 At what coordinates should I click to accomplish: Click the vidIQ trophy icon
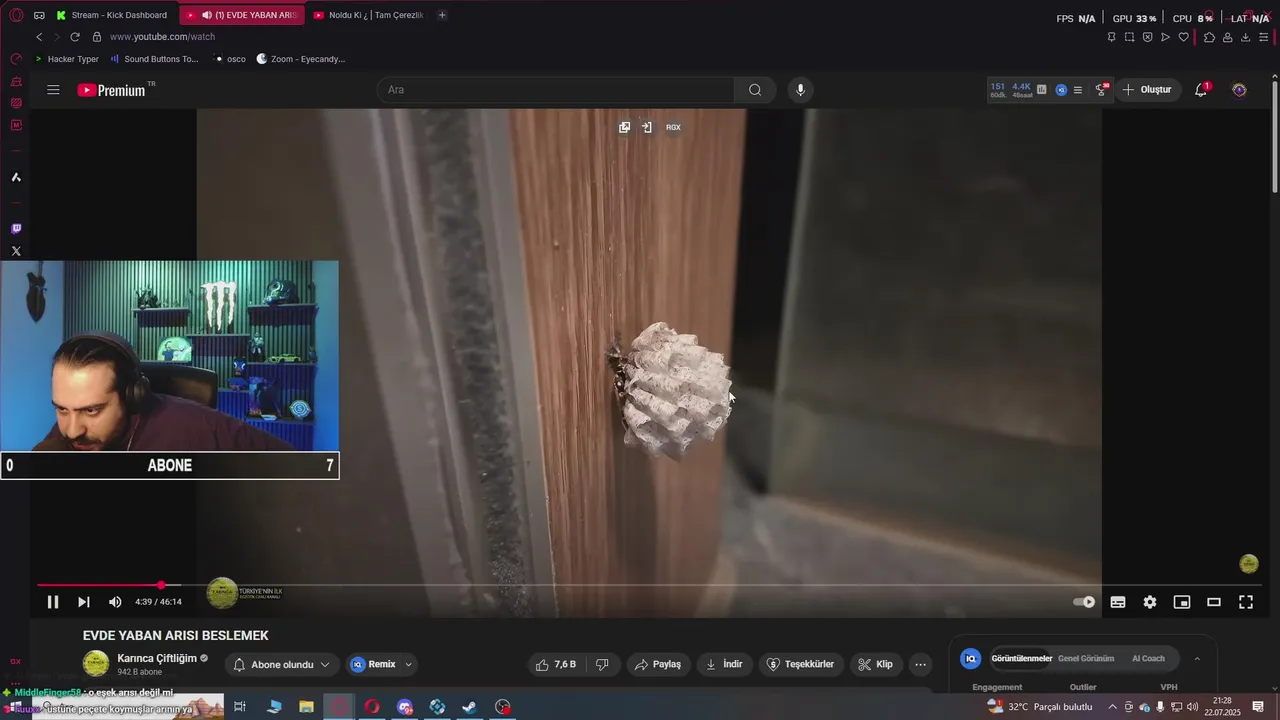(1101, 89)
